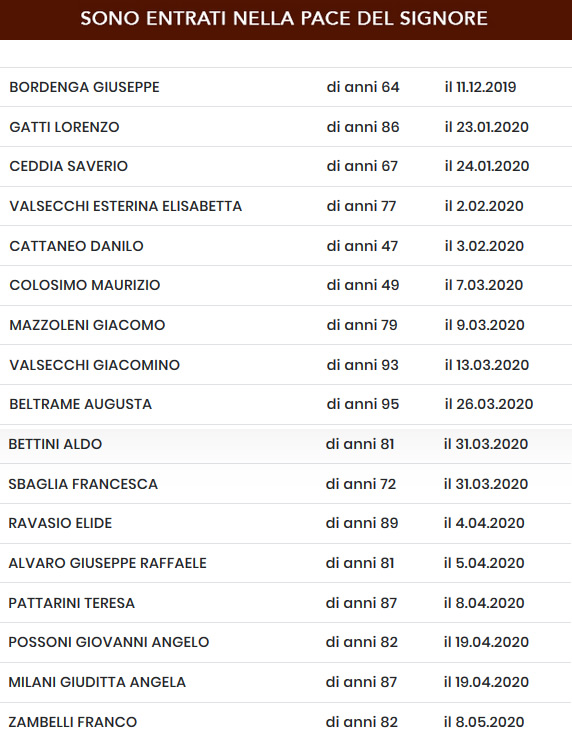The width and height of the screenshot is (572, 742).
Task: Click age 'di anni 47' for Cattaneo Danilo
Action: [x=362, y=246]
